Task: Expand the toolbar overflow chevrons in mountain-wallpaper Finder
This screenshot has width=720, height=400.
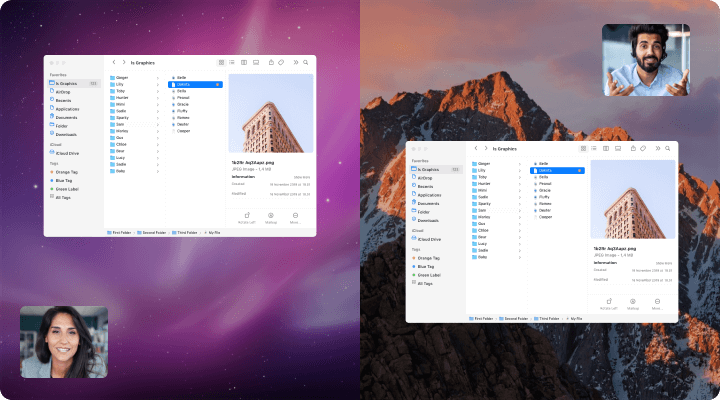Action: (x=658, y=148)
